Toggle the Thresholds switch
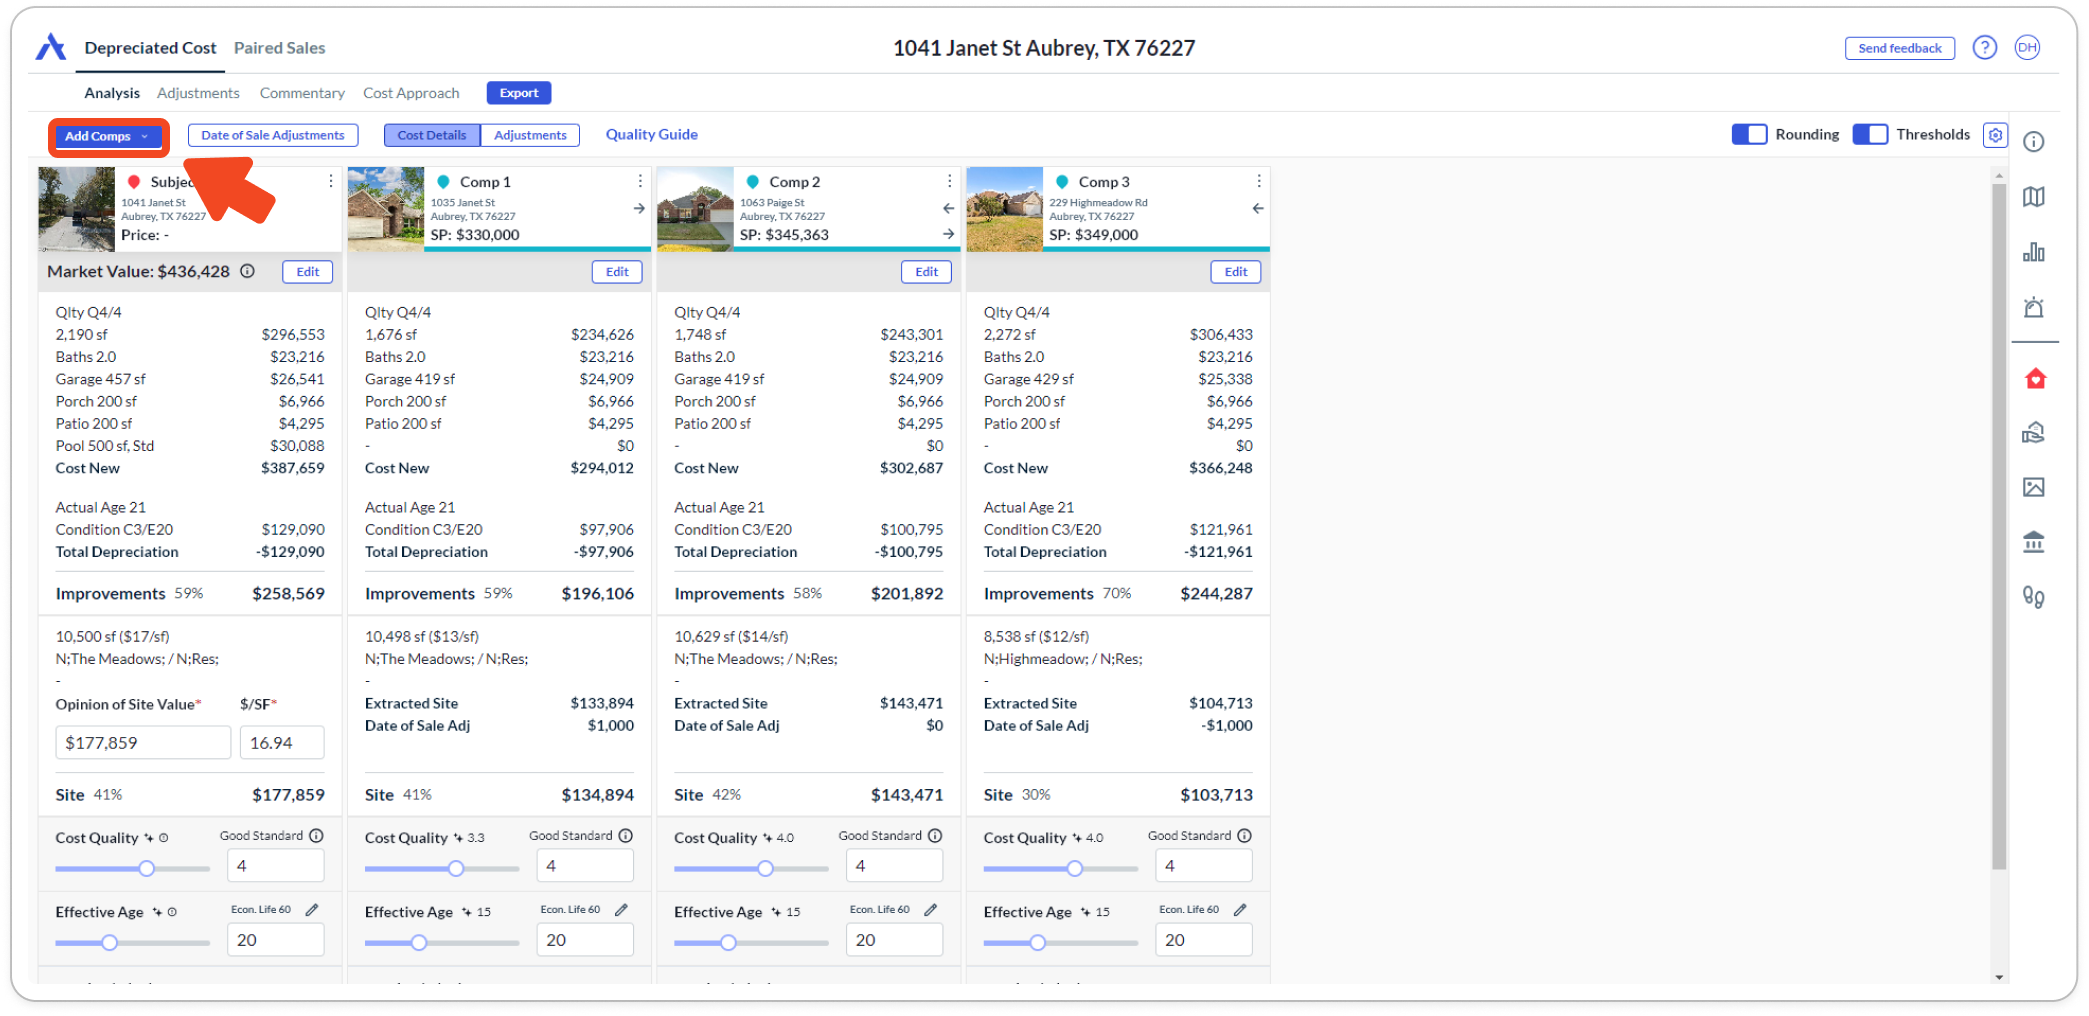This screenshot has height=1016, width=2089. click(1869, 135)
